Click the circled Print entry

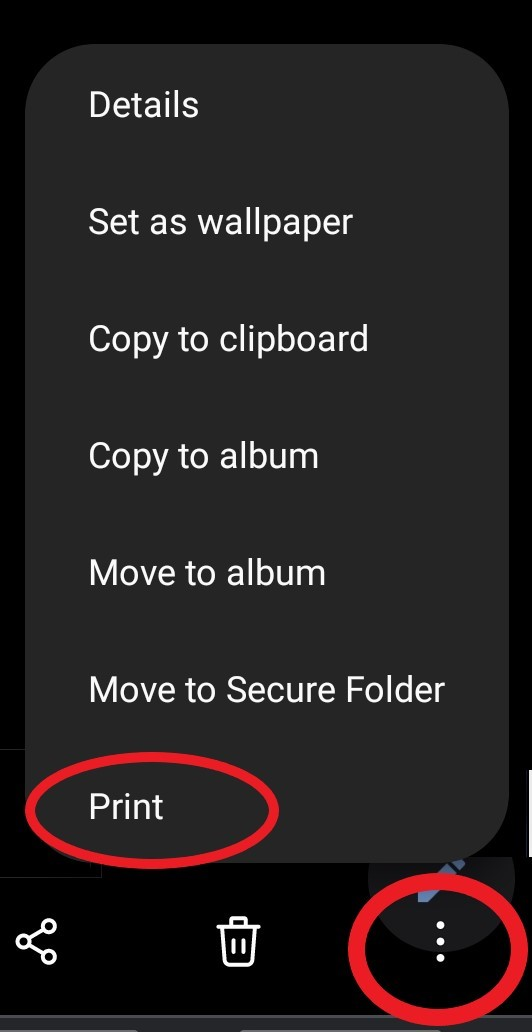pyautogui.click(x=126, y=806)
